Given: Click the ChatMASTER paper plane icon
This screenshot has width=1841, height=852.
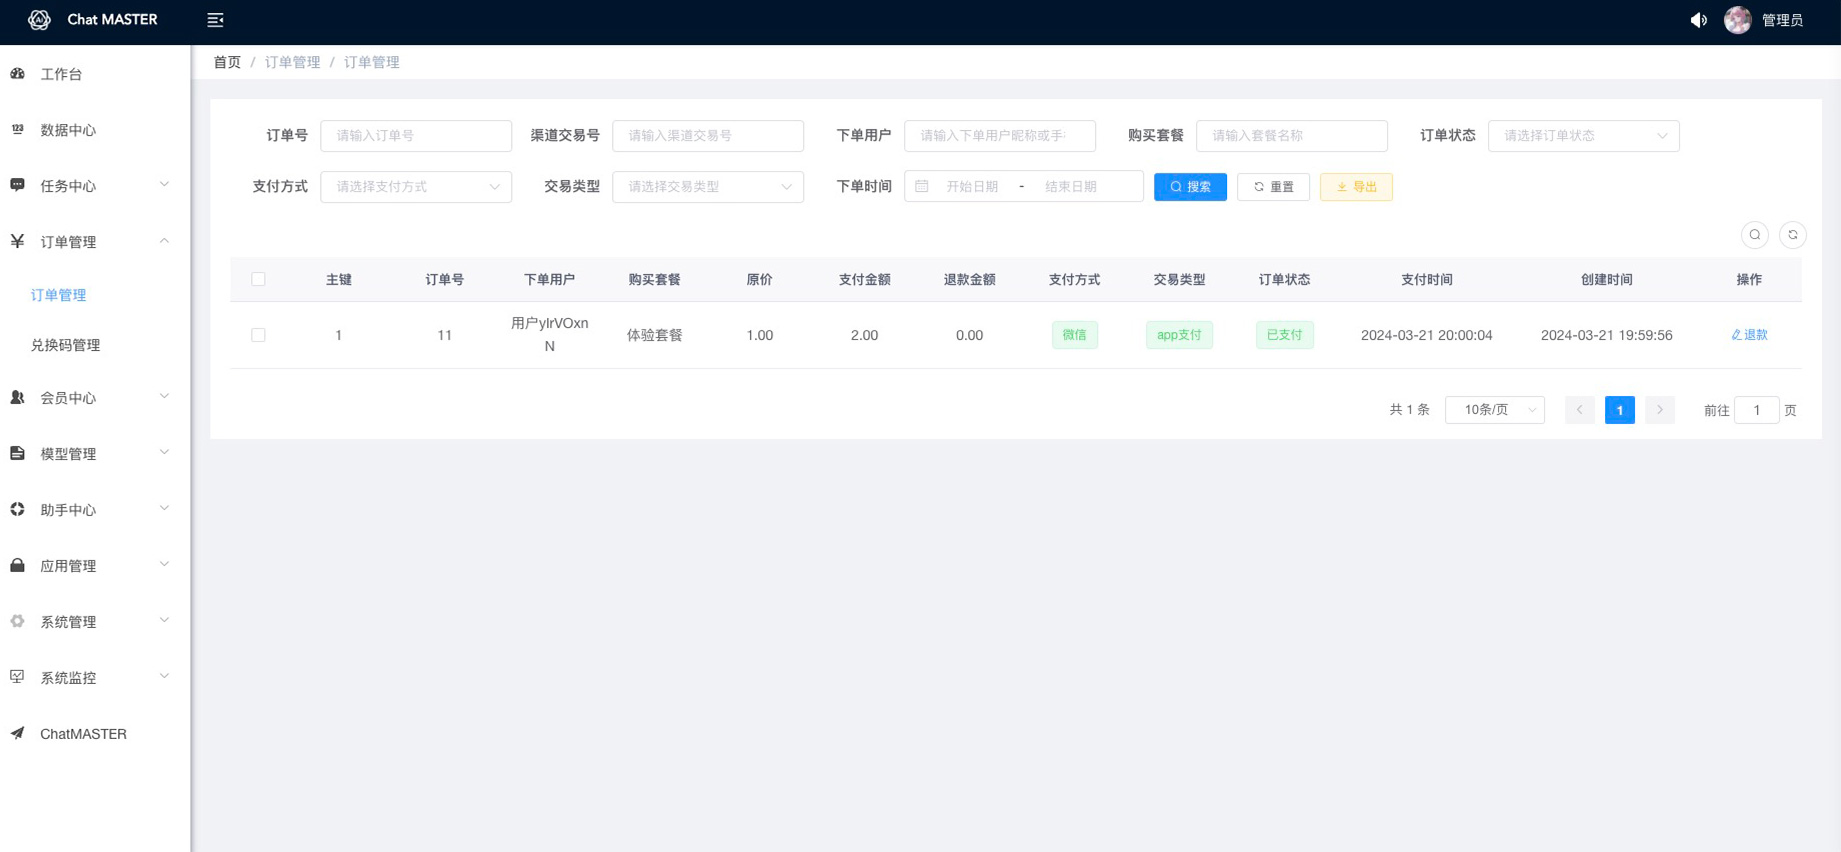Looking at the screenshot, I should pos(18,734).
